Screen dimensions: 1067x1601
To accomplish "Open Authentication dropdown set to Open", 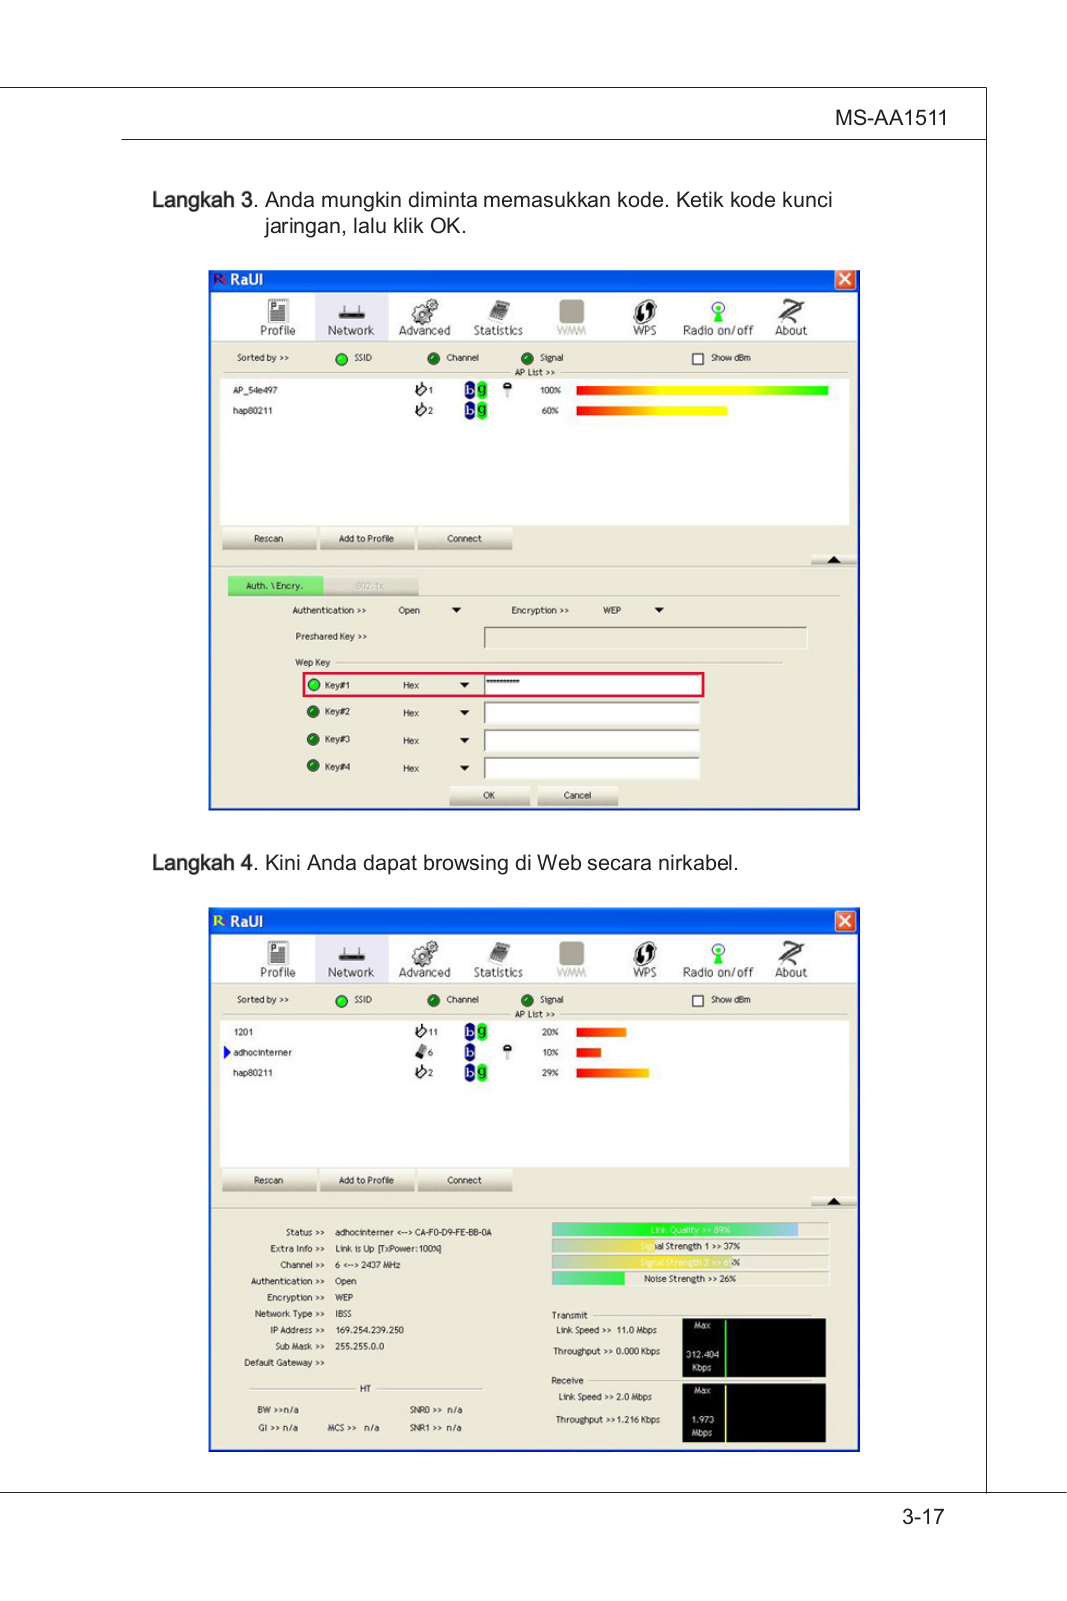I will [x=456, y=610].
